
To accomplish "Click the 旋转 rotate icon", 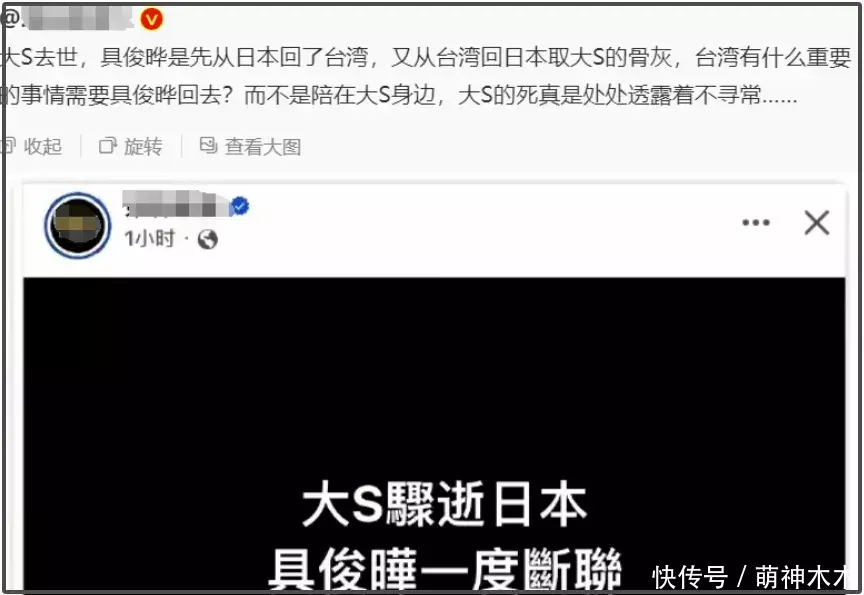I will coord(107,146).
